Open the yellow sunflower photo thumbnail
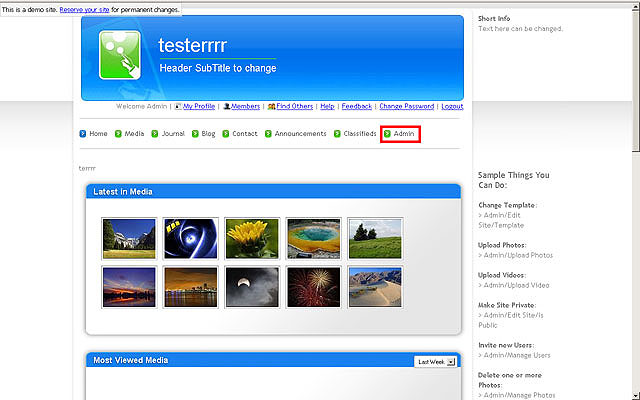The height and width of the screenshot is (400, 640). pyautogui.click(x=252, y=238)
